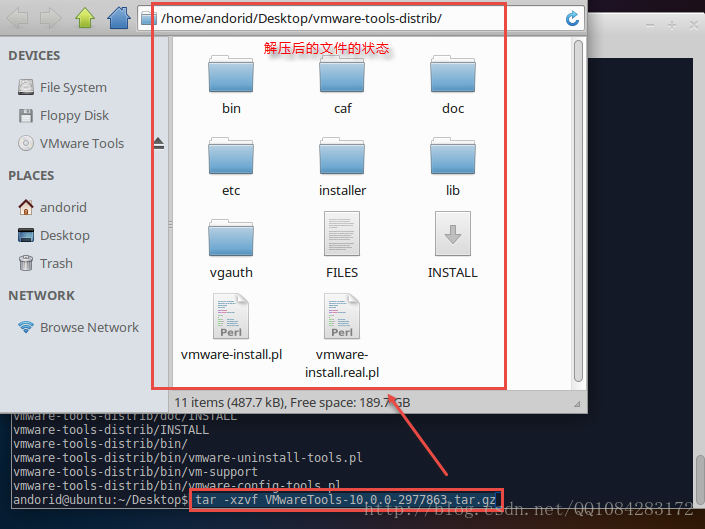Open Desktop place in sidebar
The height and width of the screenshot is (529, 705).
pyautogui.click(x=65, y=235)
